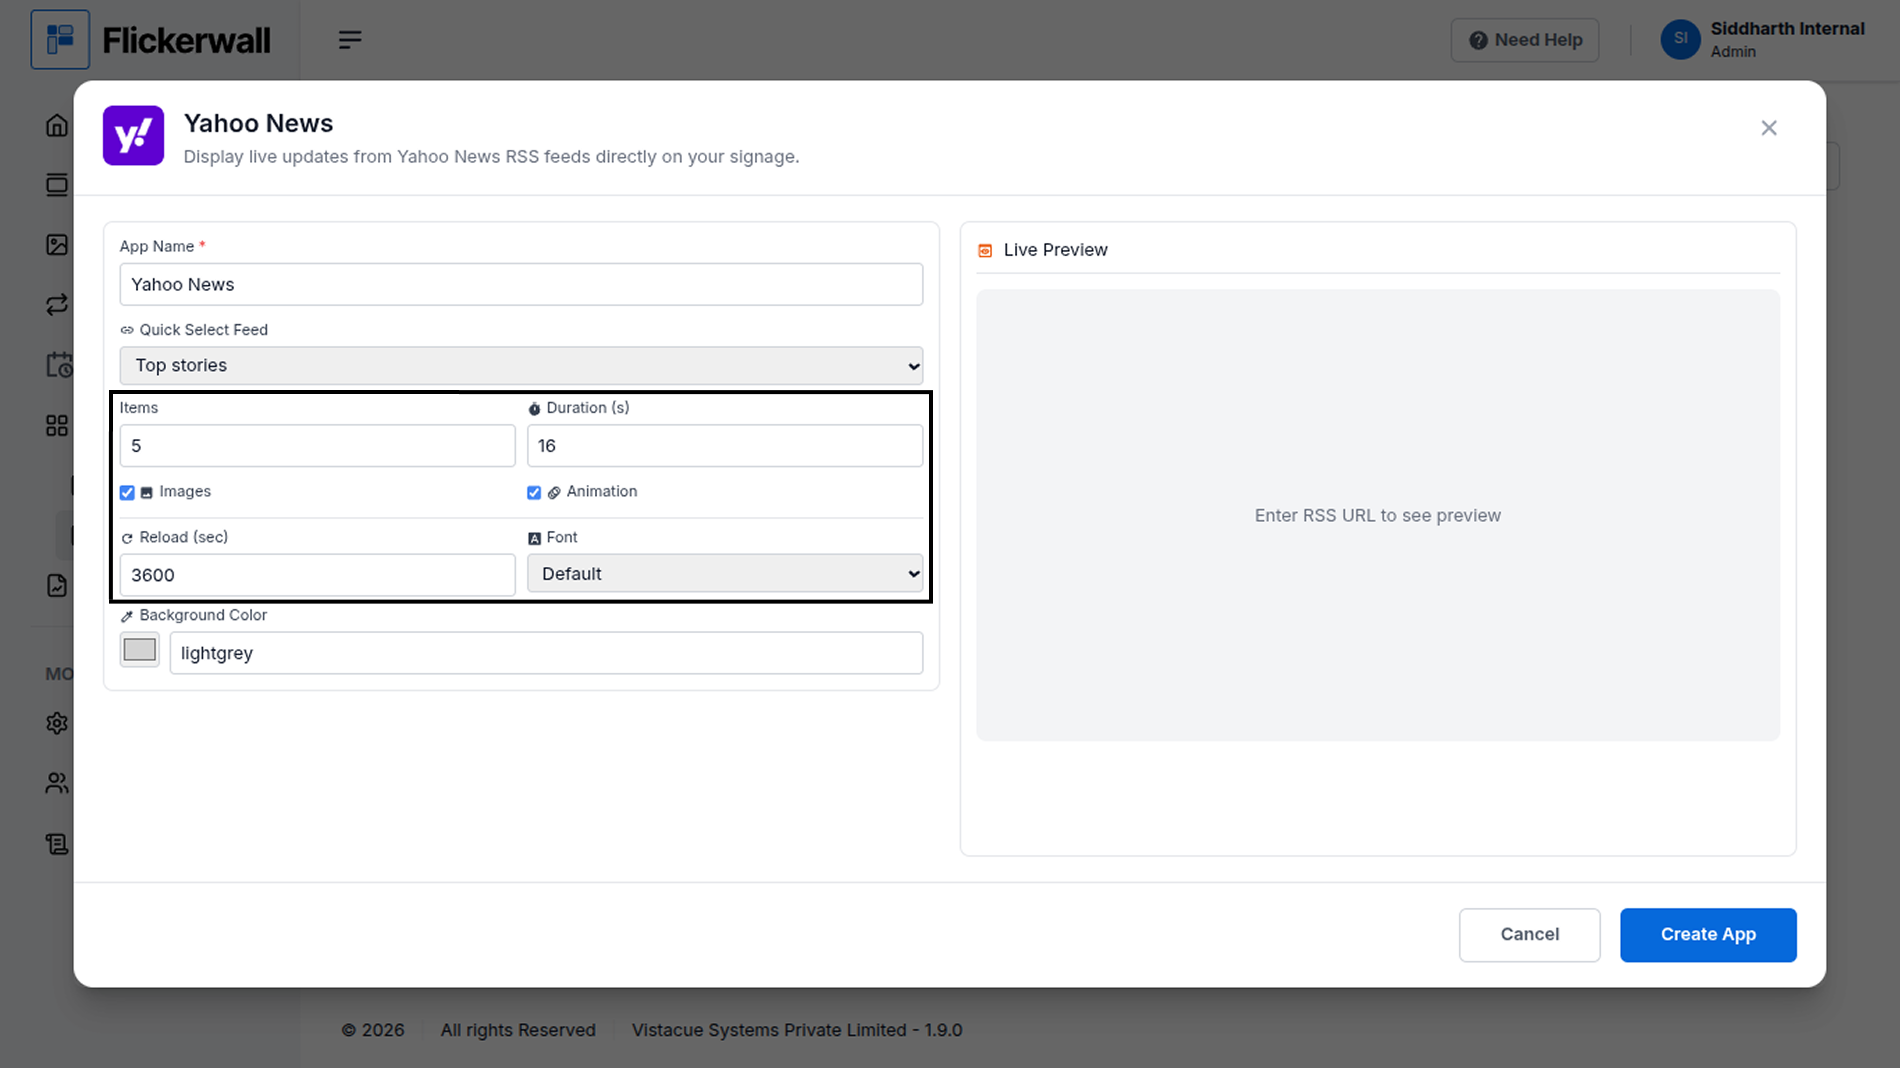Click the 'Enter RSS URL to see preview' text
Viewport: 1900px width, 1068px height.
[x=1377, y=516]
